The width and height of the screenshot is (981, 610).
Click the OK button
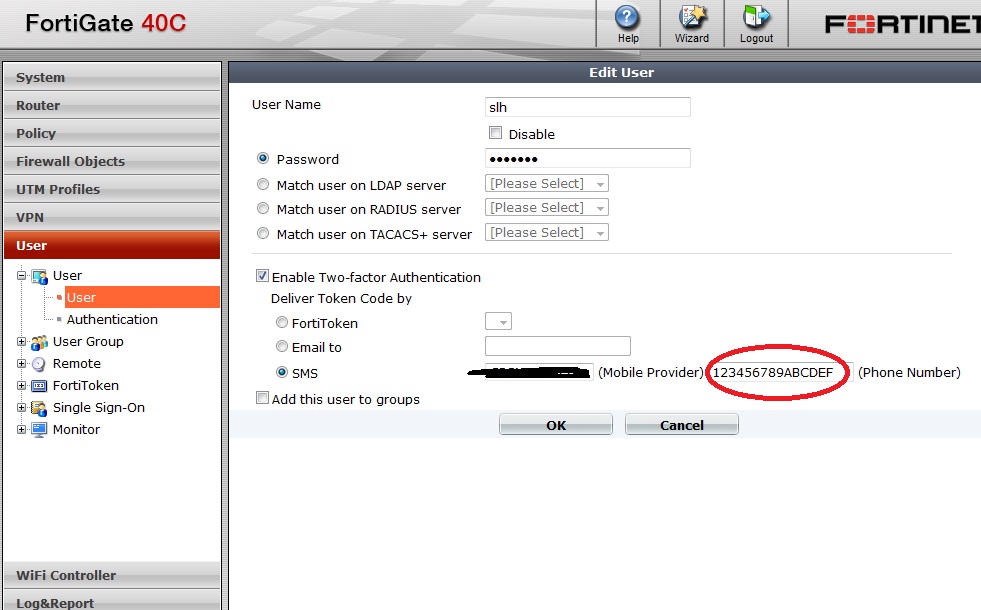pyautogui.click(x=555, y=424)
